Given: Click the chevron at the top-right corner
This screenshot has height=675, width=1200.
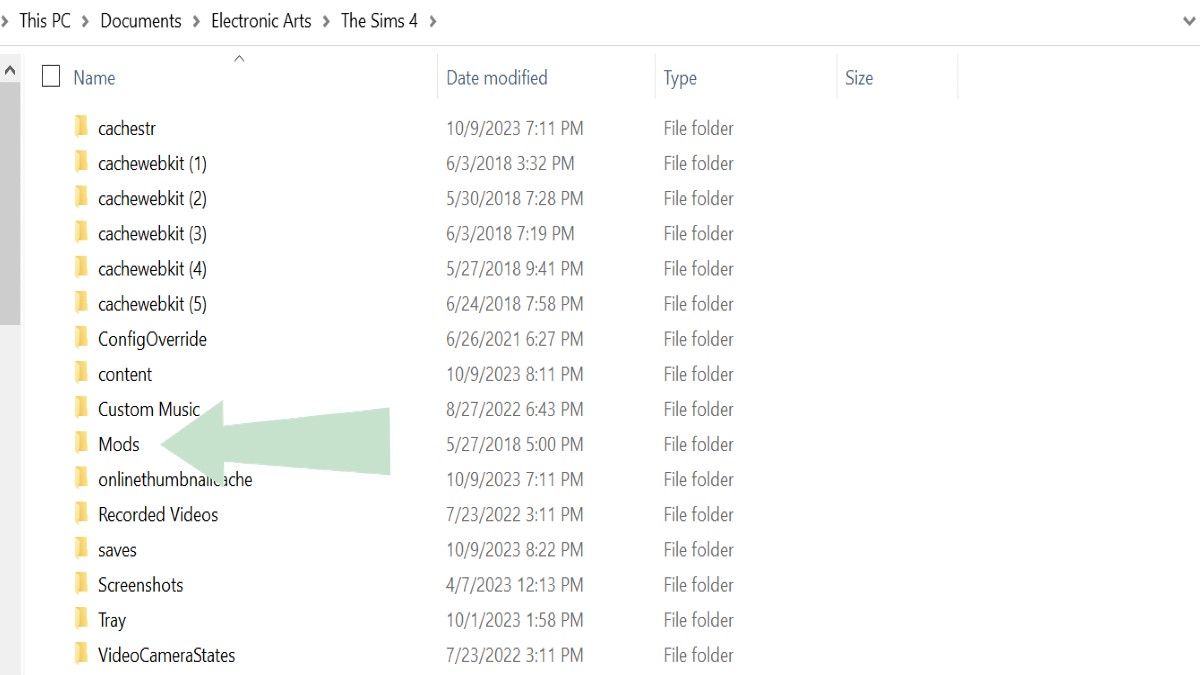Looking at the screenshot, I should tap(1189, 20).
